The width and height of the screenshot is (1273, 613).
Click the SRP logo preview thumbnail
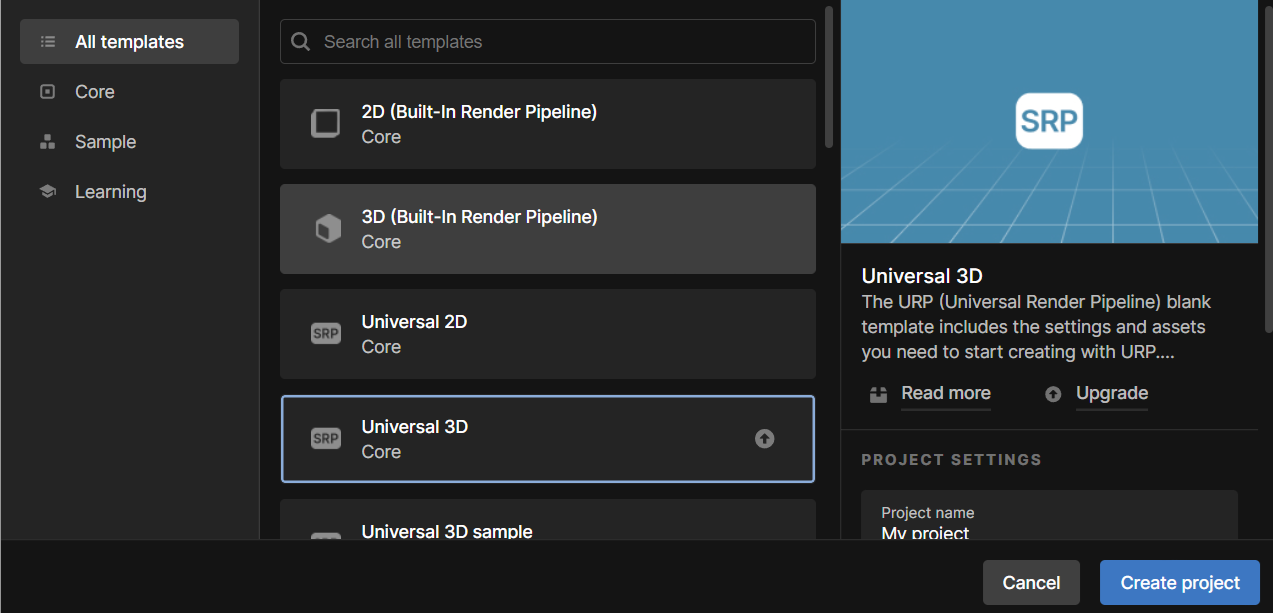tap(1049, 121)
